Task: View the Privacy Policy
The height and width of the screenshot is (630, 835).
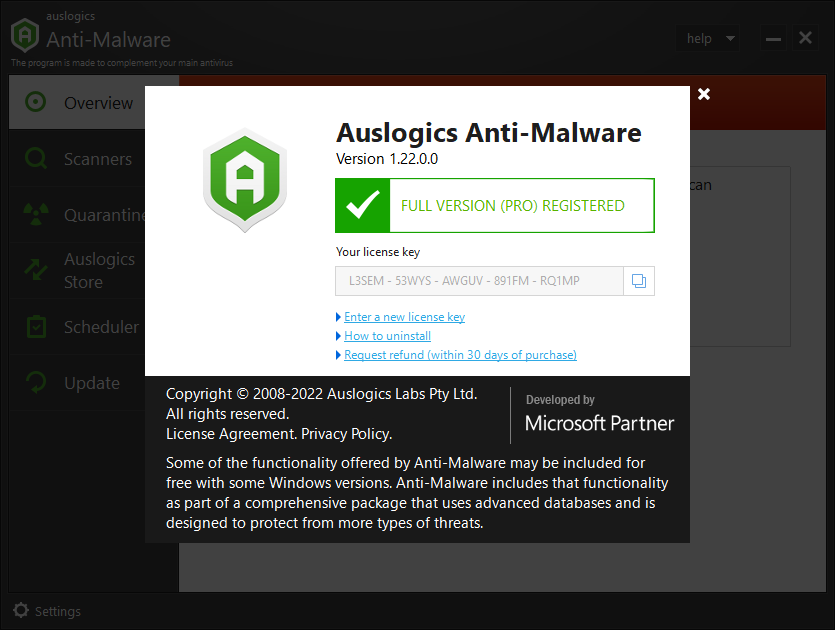Action: 345,433
